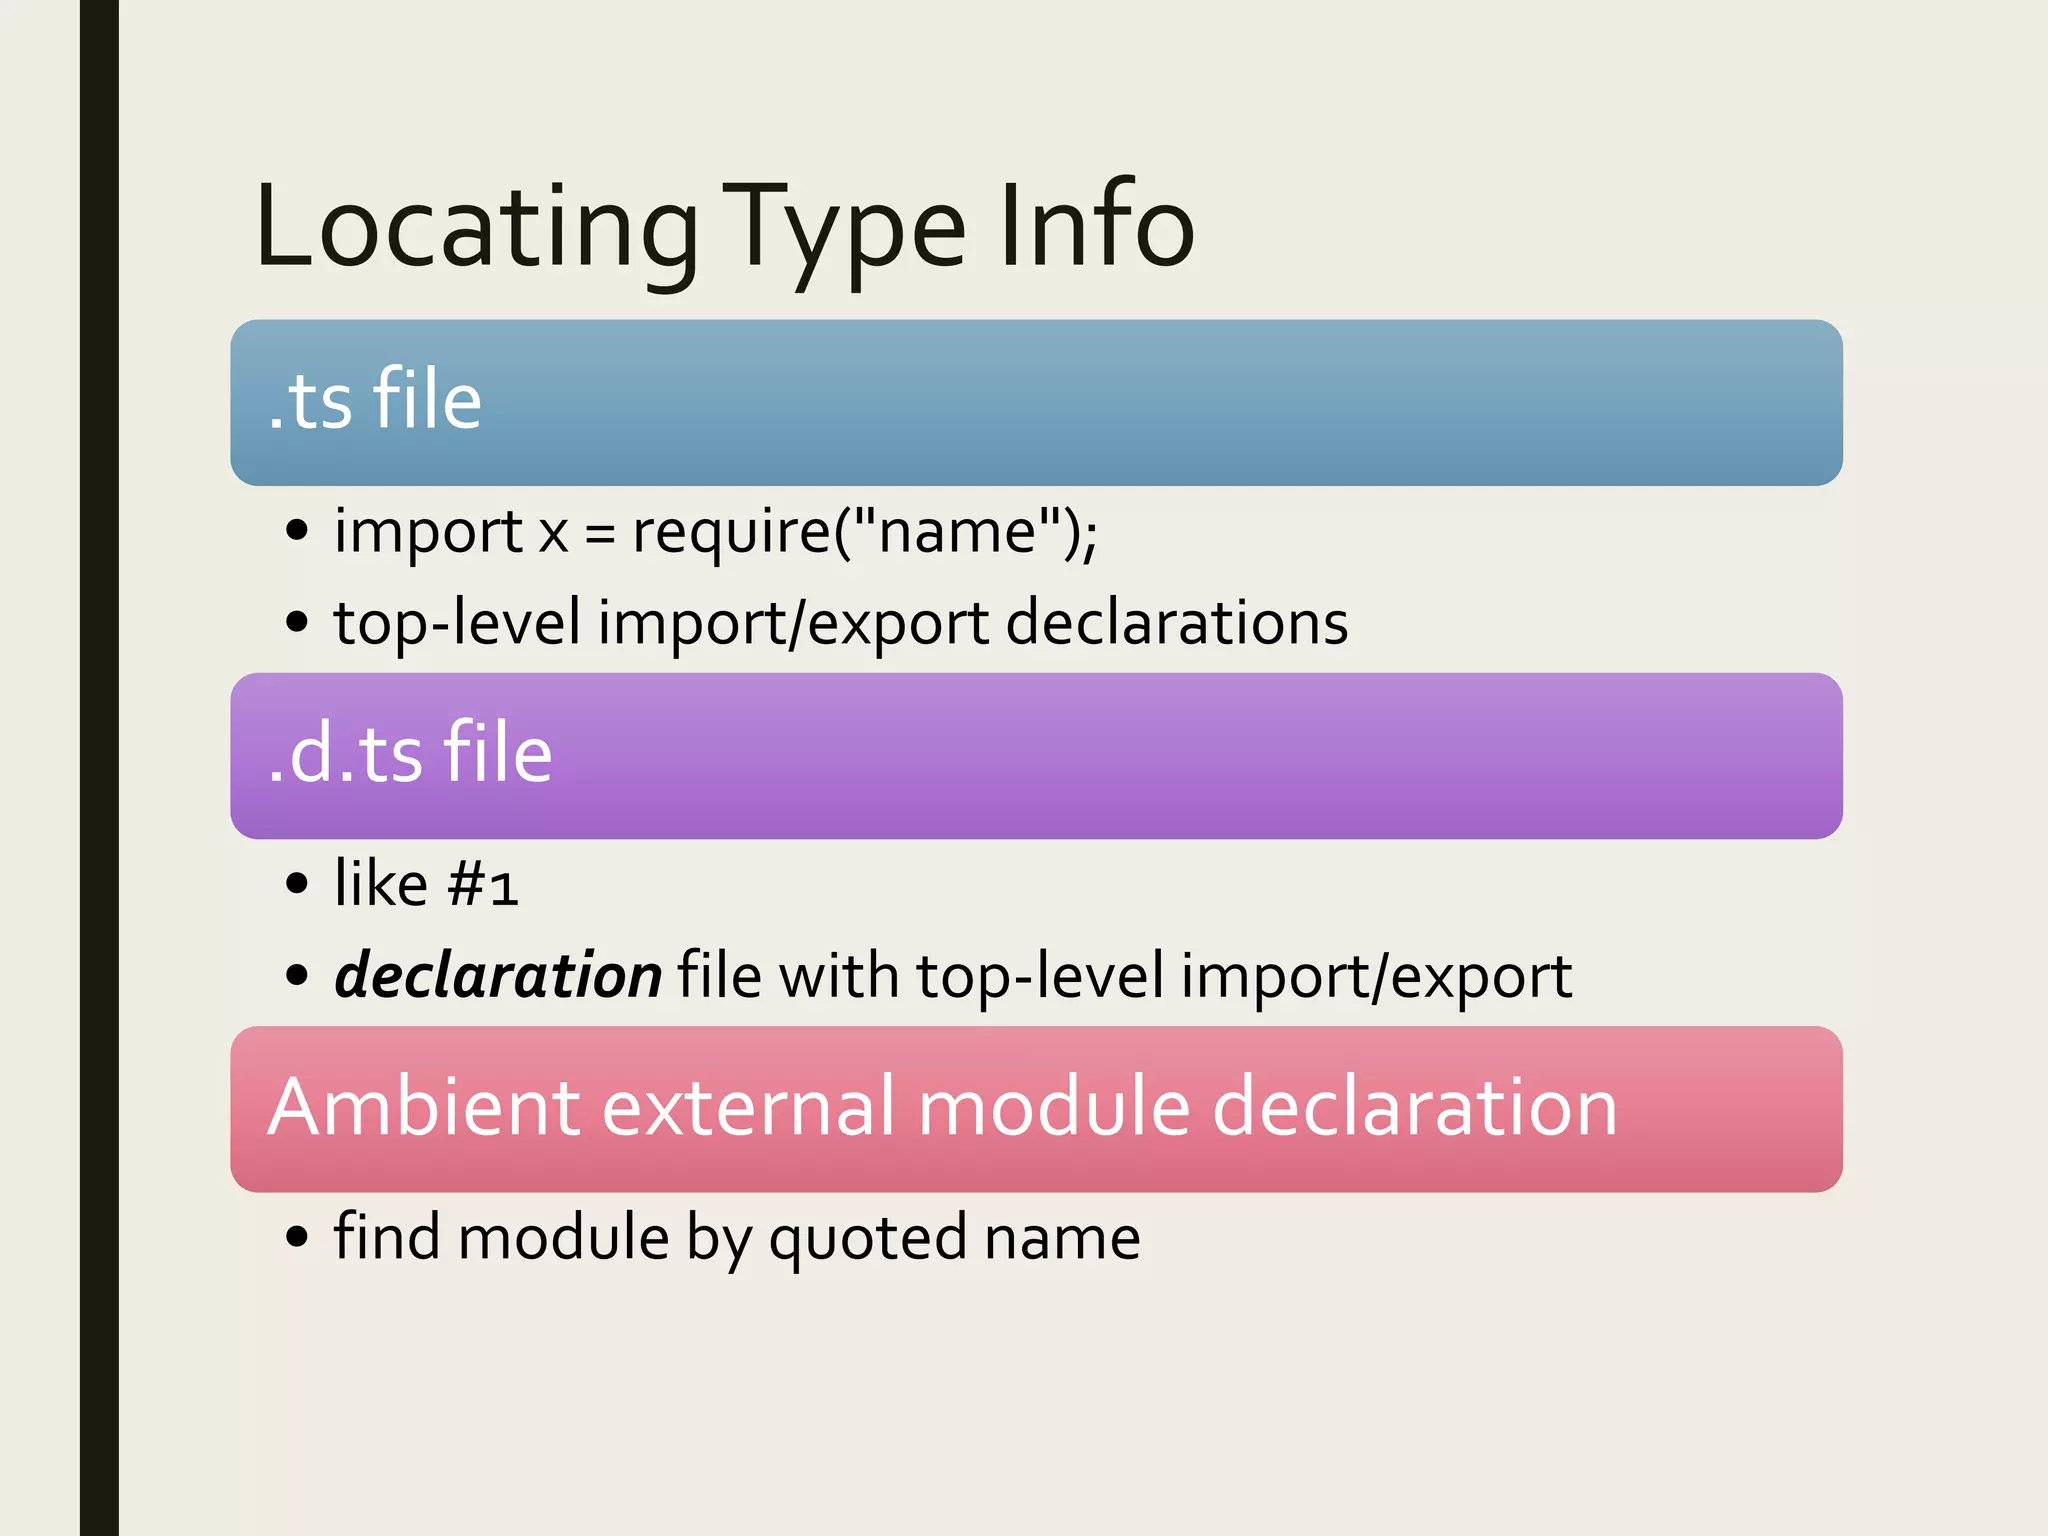
Task: Click 'file with top-level import/export' text
Action: (x=1124, y=976)
